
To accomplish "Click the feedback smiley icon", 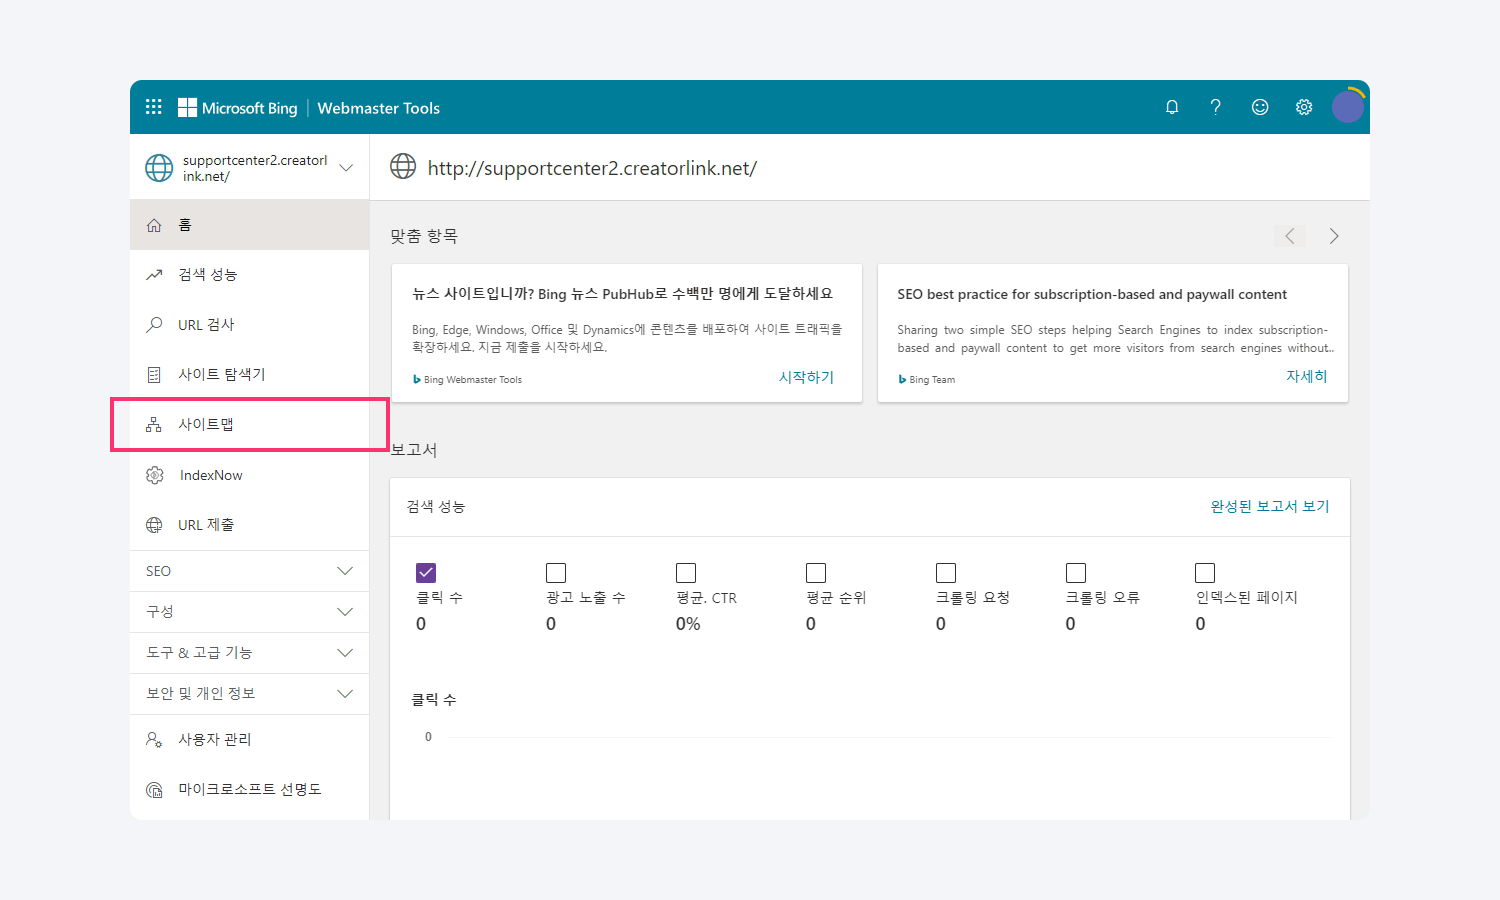I will (1260, 107).
